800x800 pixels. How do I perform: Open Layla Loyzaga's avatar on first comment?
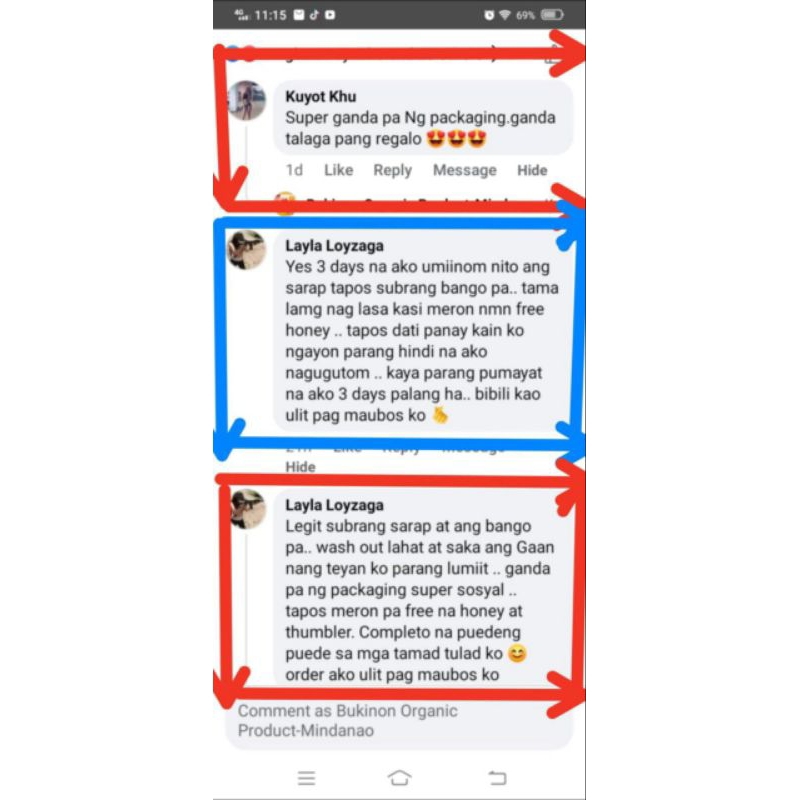[x=246, y=250]
